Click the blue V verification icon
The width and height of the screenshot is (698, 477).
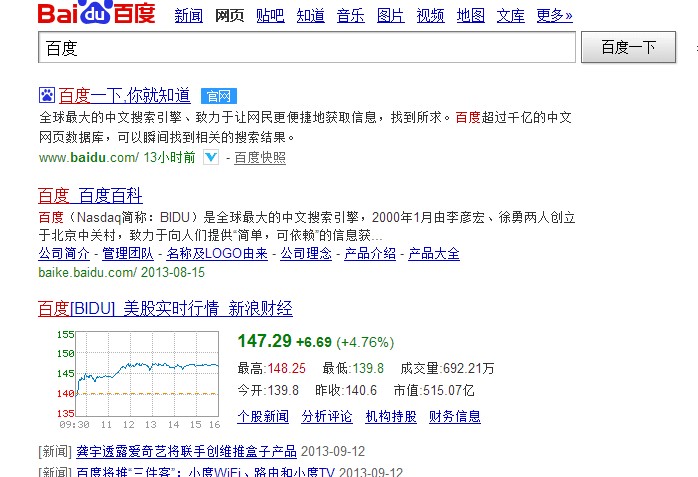point(211,157)
